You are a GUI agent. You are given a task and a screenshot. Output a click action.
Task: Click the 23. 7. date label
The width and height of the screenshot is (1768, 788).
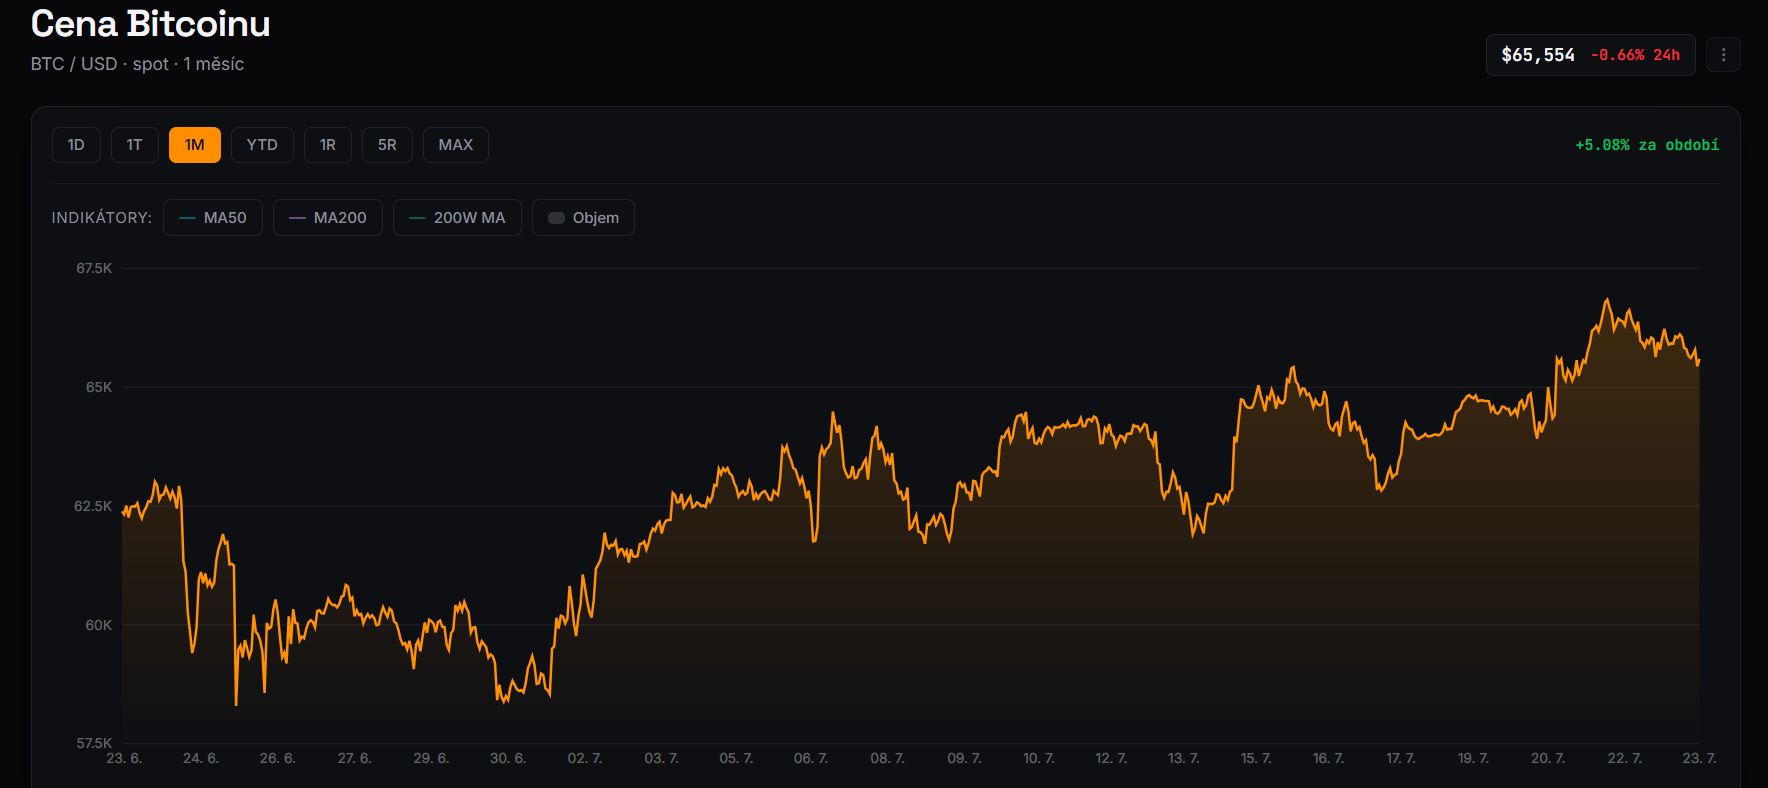click(x=1699, y=758)
